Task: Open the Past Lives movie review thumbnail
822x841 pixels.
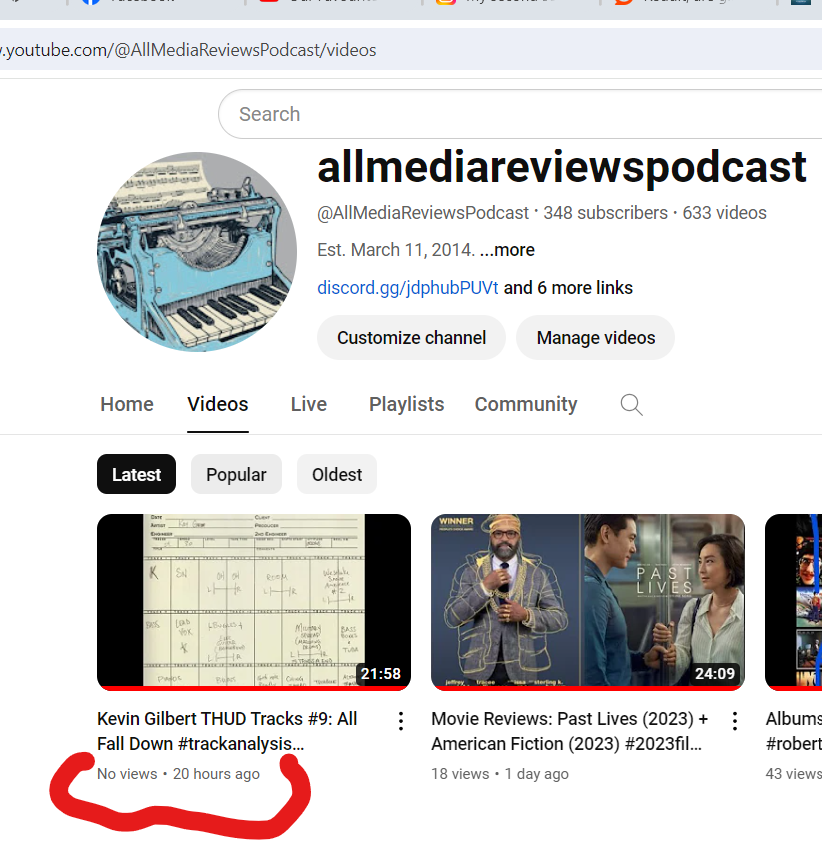Action: (588, 602)
